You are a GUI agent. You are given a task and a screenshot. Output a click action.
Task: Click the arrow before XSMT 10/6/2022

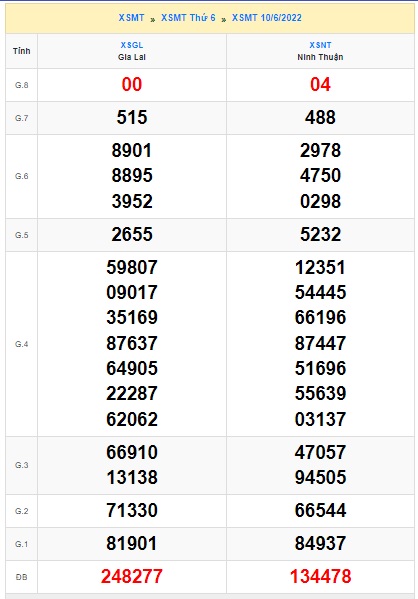tap(224, 19)
